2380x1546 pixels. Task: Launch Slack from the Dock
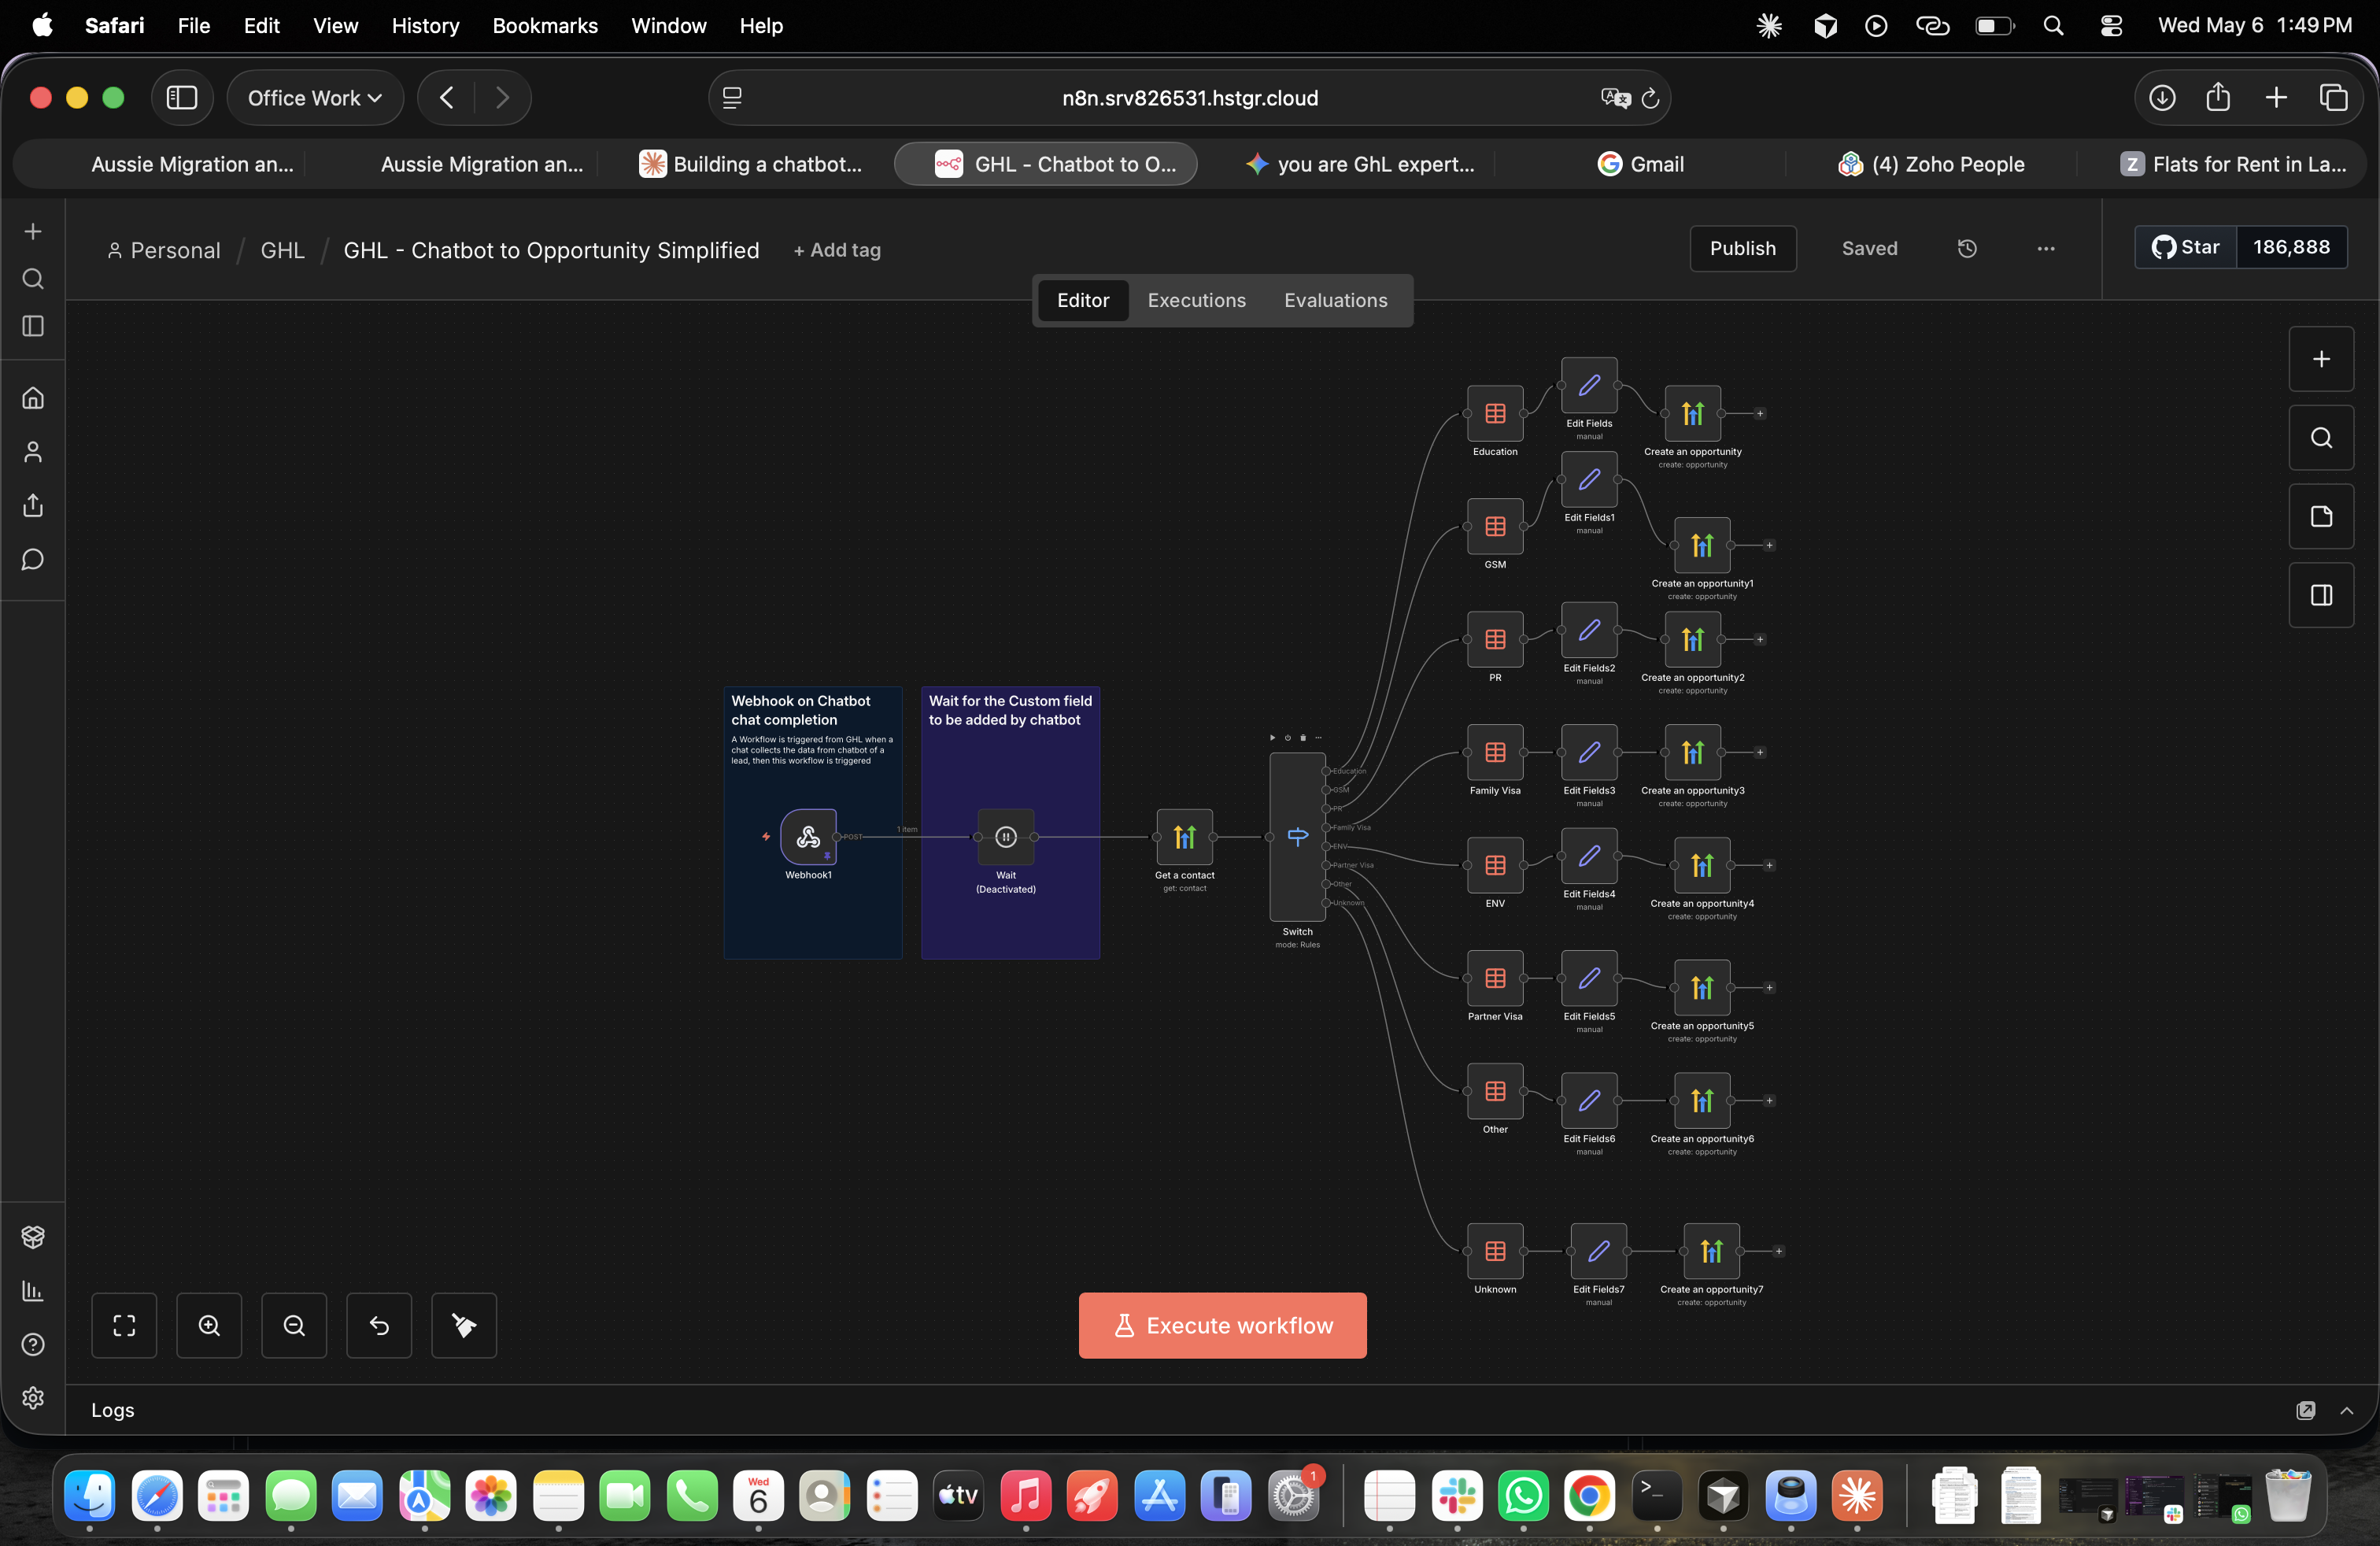[1456, 1496]
